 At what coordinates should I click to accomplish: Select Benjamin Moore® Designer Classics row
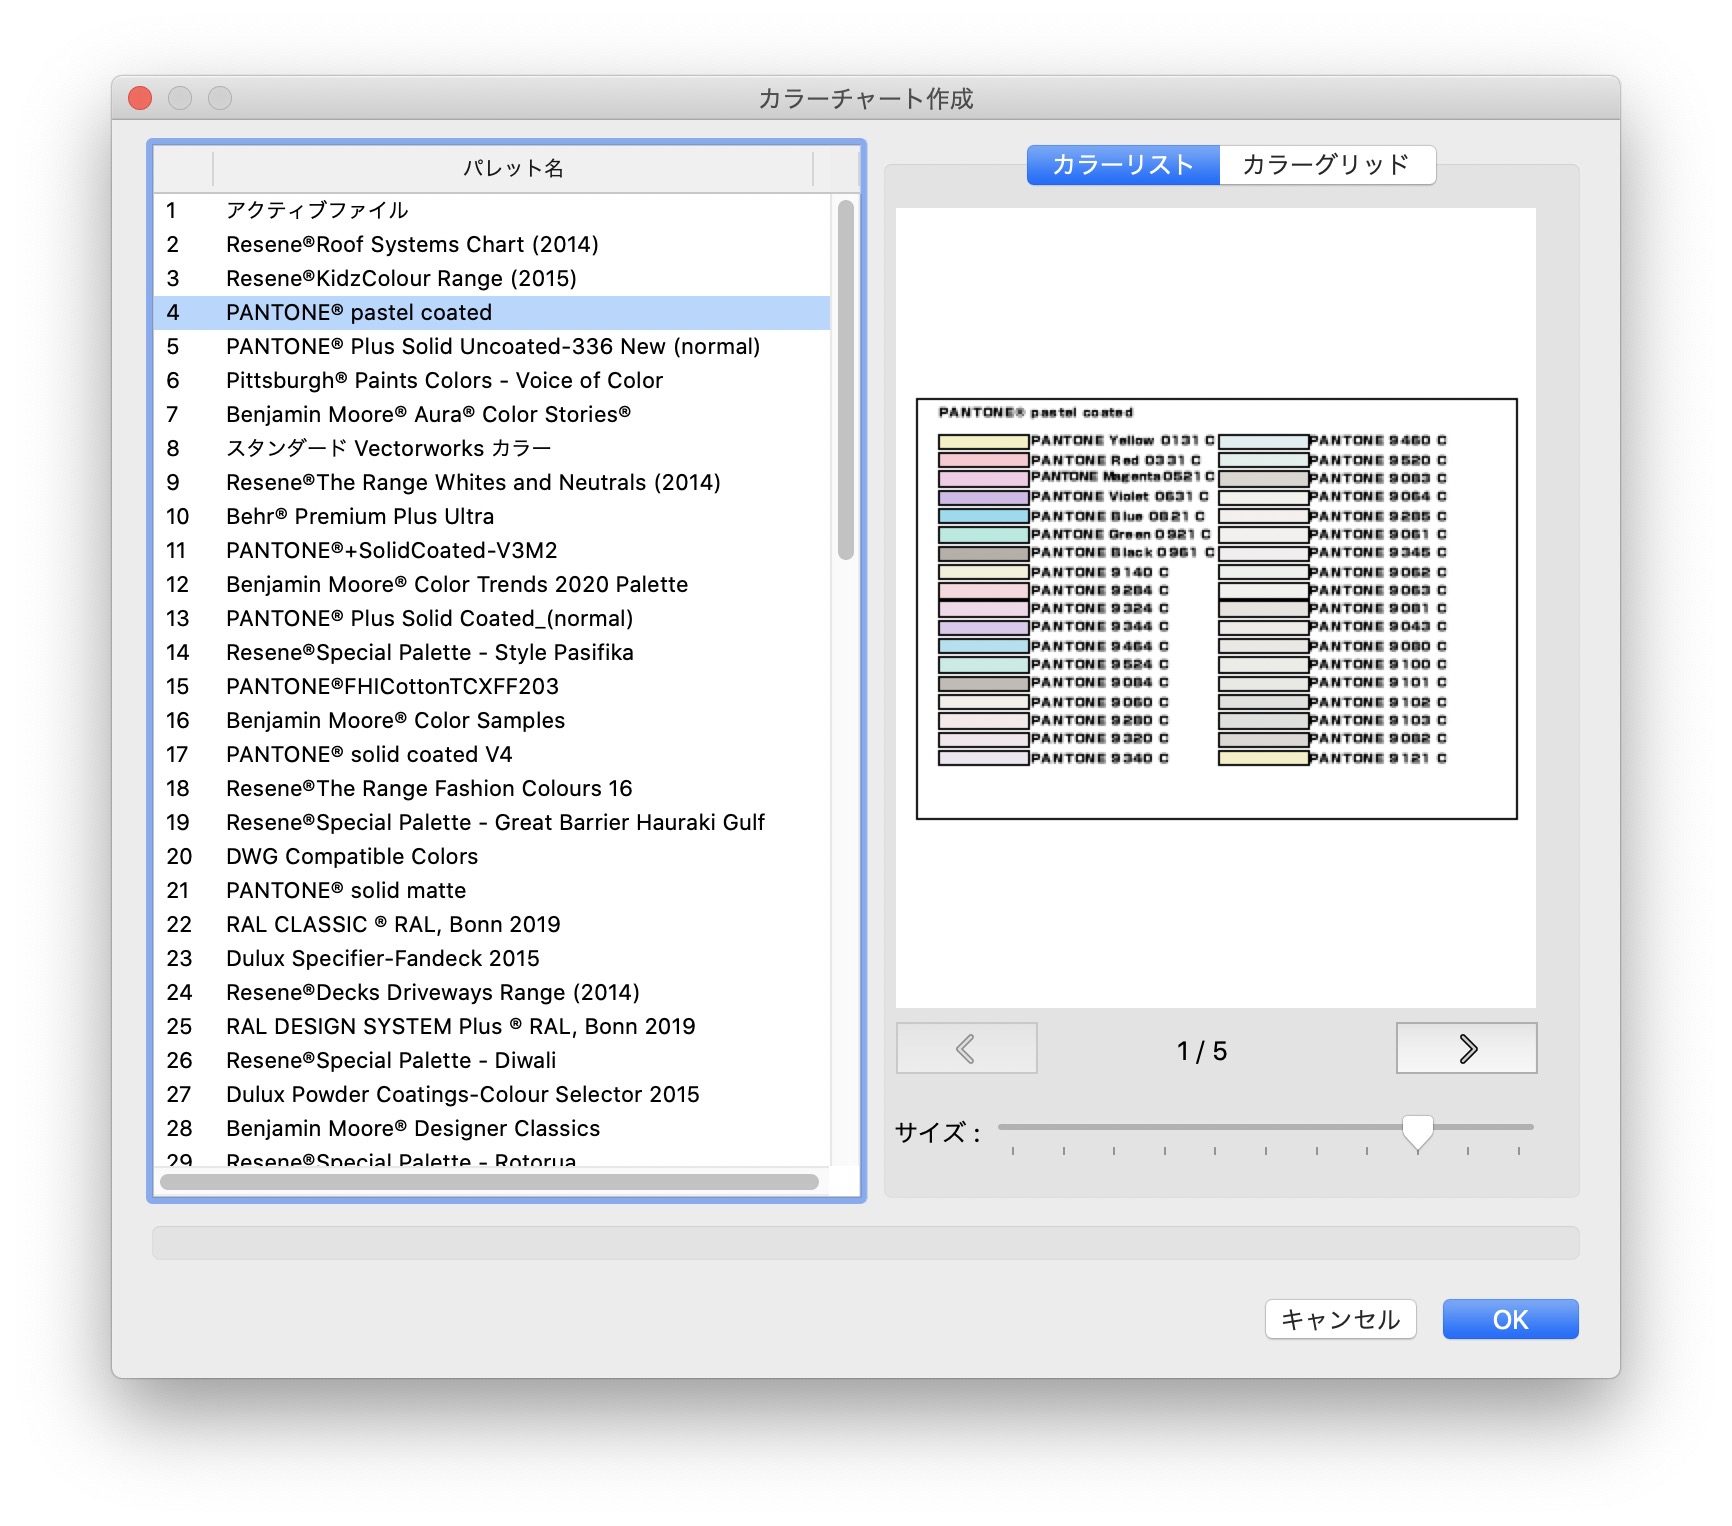tap(492, 1128)
